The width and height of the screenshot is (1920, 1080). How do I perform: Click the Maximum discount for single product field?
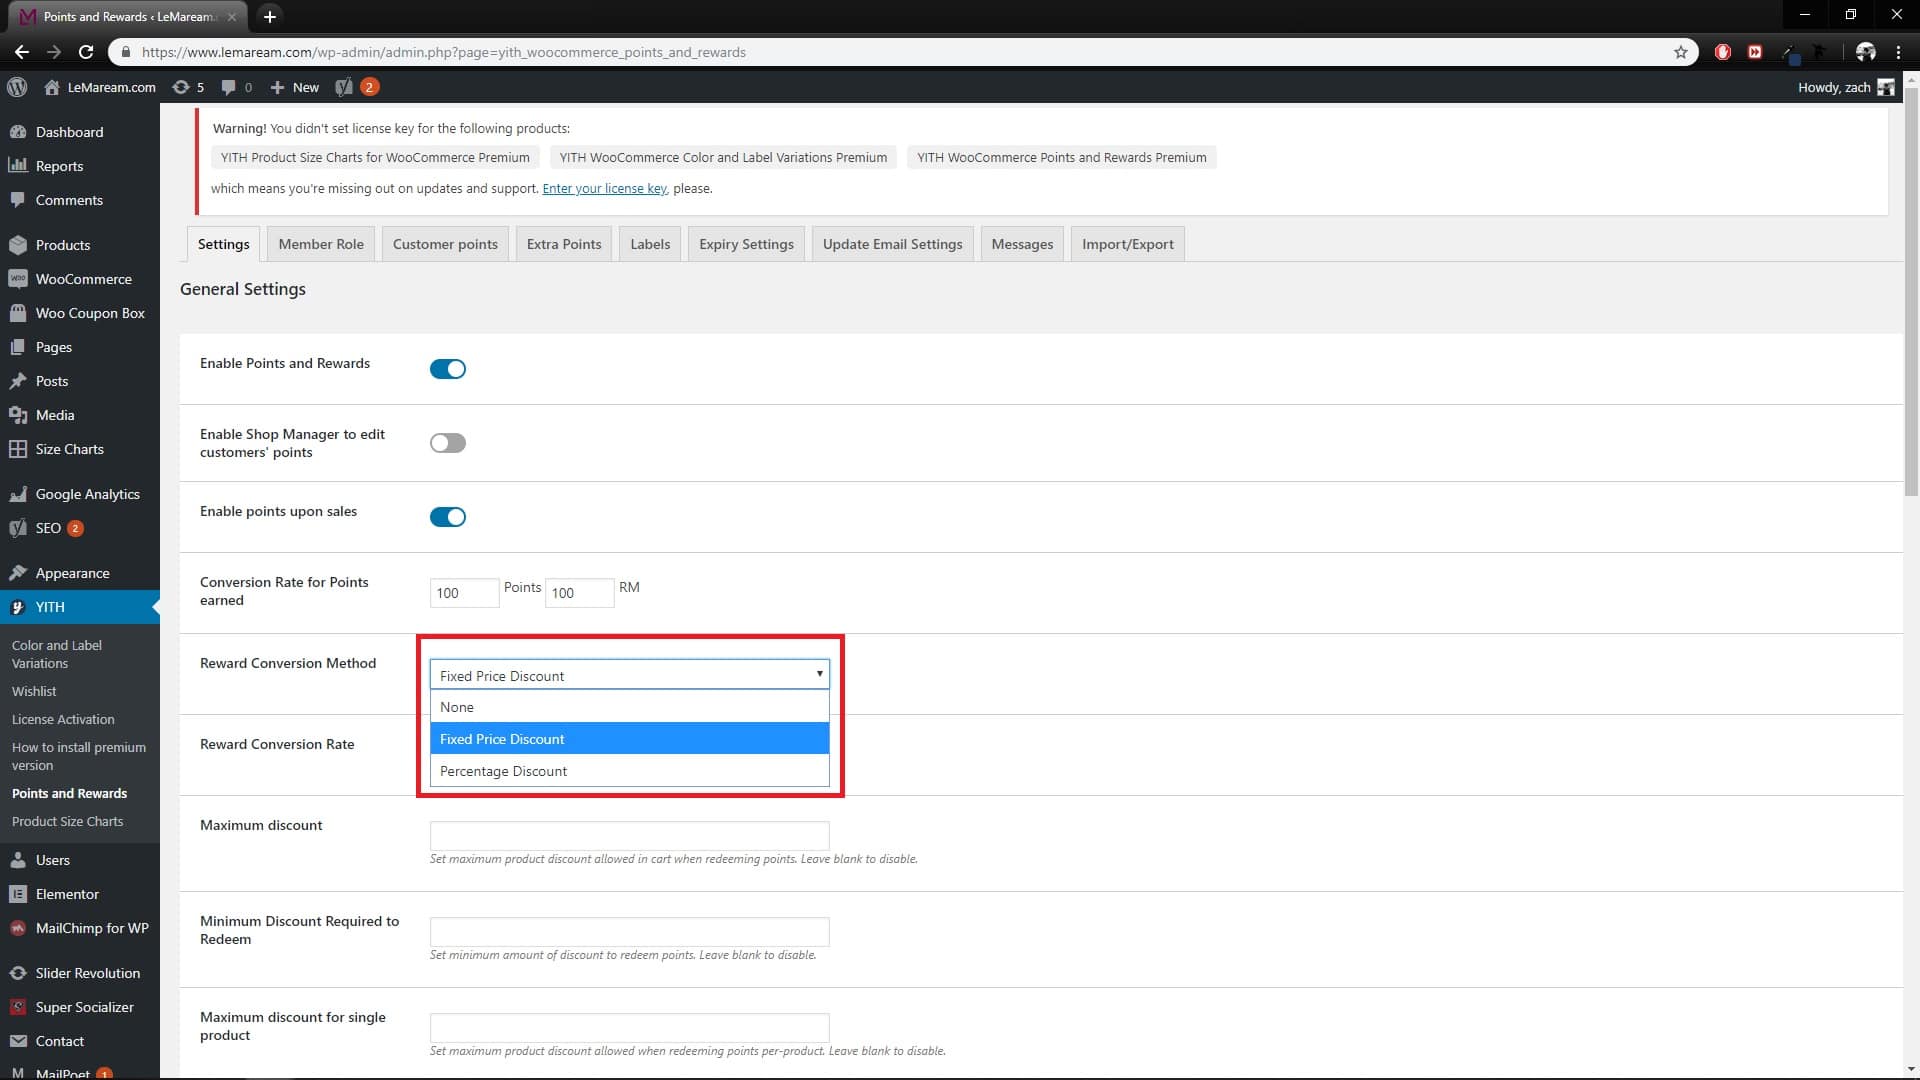coord(629,1028)
